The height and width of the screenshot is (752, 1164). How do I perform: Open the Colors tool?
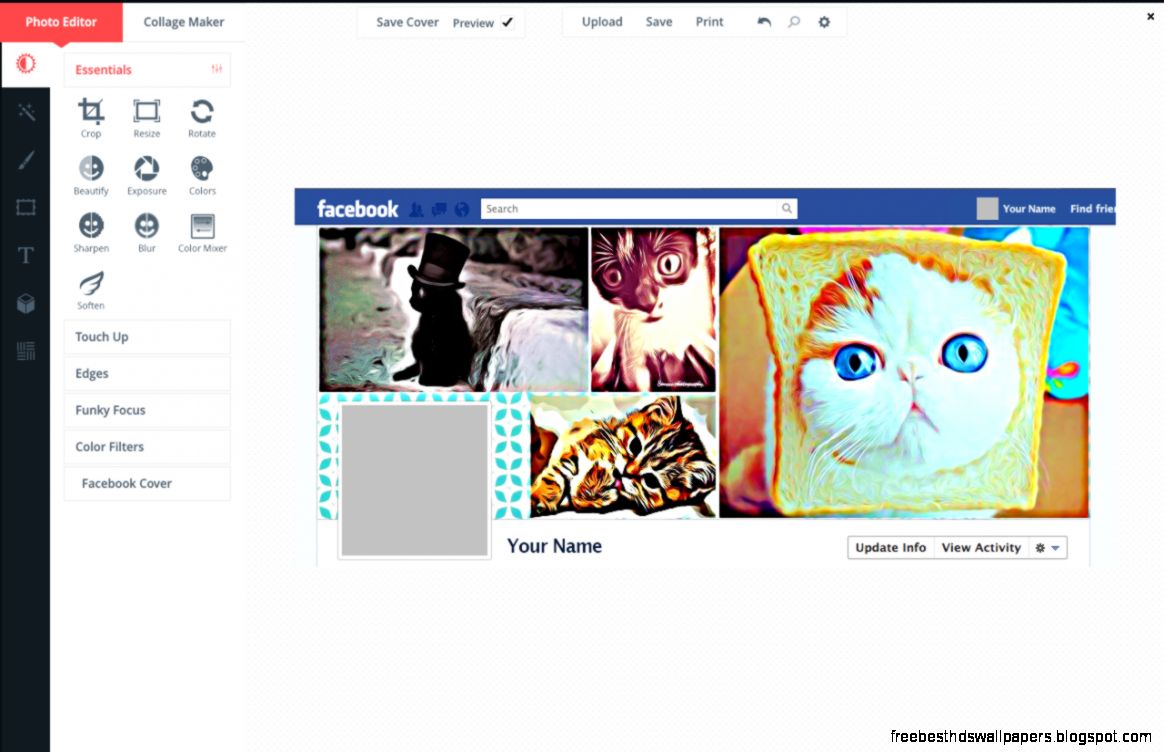coord(202,175)
